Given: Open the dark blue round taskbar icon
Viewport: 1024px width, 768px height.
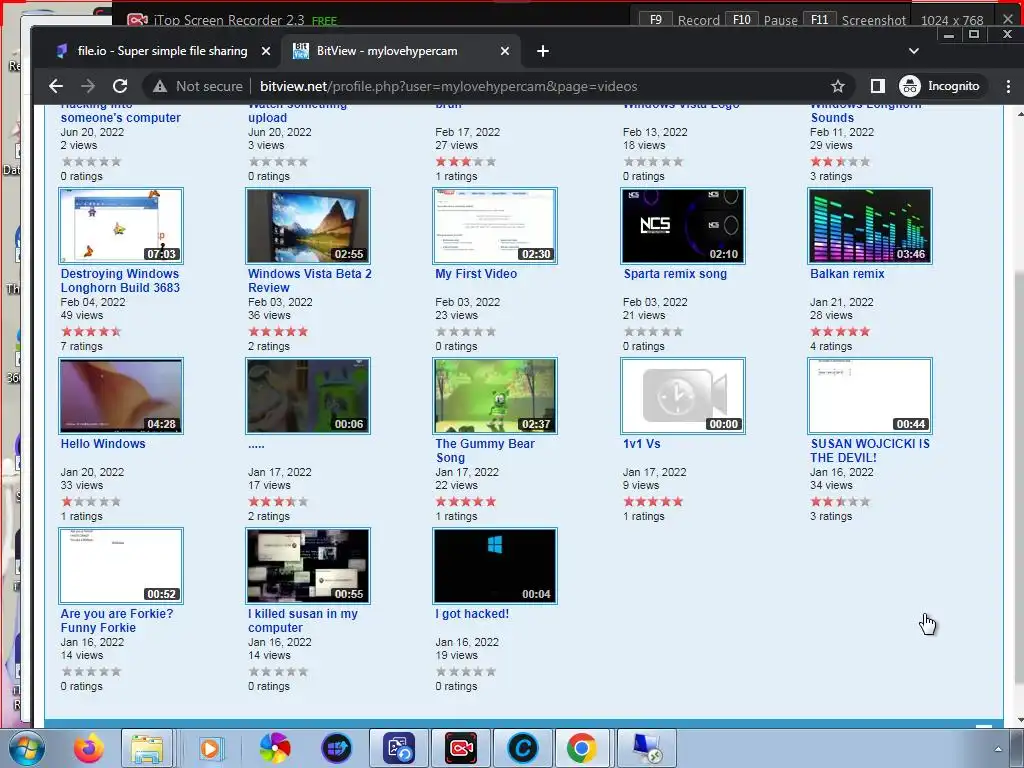Looking at the screenshot, I should point(336,748).
